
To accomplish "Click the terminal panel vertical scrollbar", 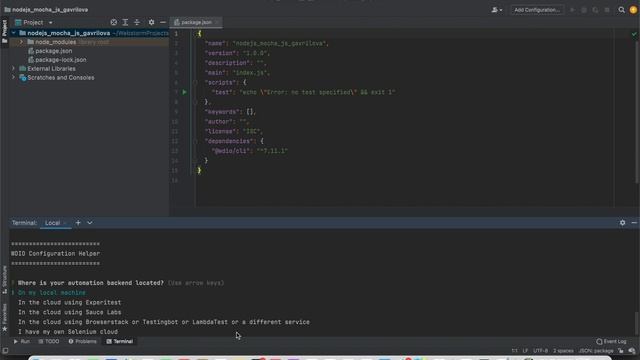I will pyautogui.click(x=636, y=322).
